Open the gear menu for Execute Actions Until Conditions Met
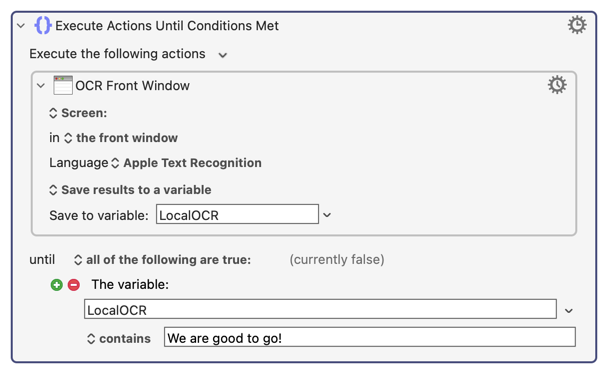The width and height of the screenshot is (608, 377). pyautogui.click(x=577, y=25)
